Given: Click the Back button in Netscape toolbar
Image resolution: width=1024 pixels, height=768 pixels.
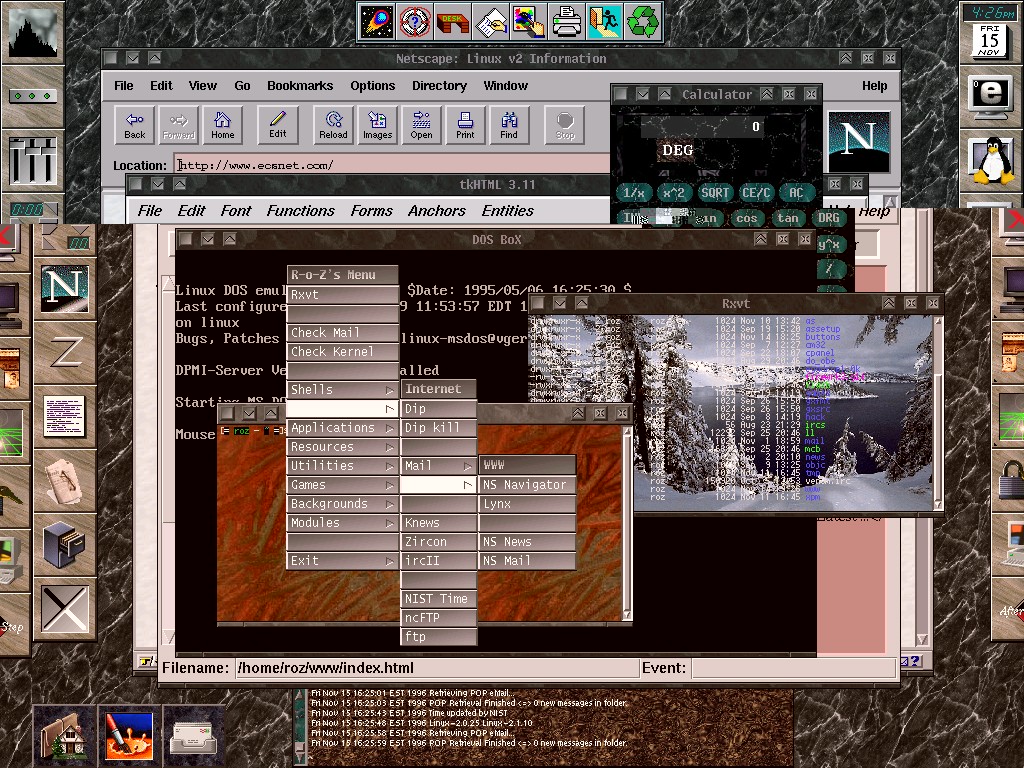Looking at the screenshot, I should (135, 125).
